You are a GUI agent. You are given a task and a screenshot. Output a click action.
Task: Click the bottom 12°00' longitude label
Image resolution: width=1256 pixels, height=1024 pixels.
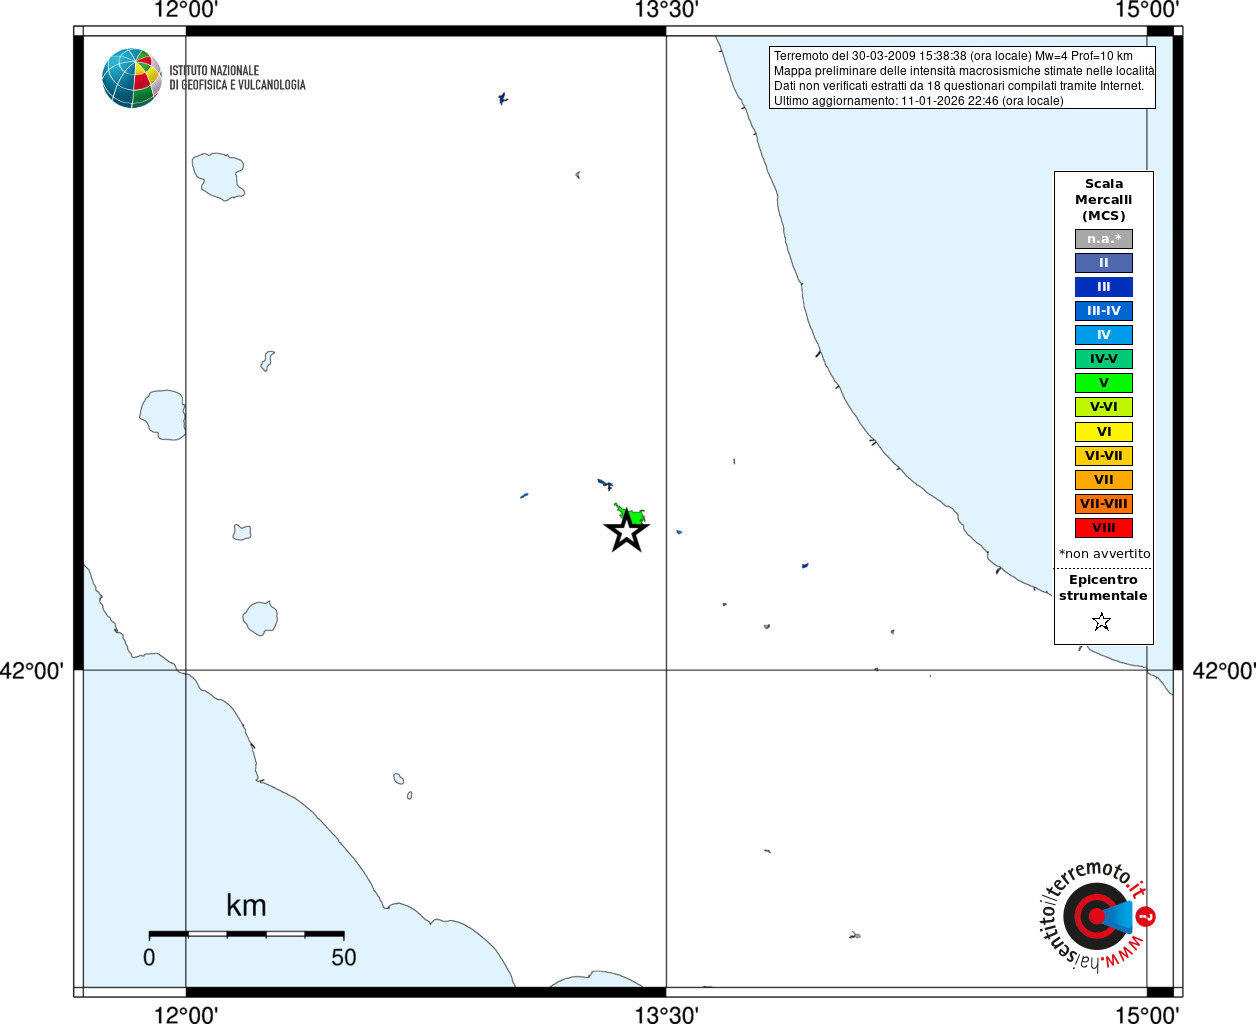coord(186,1014)
